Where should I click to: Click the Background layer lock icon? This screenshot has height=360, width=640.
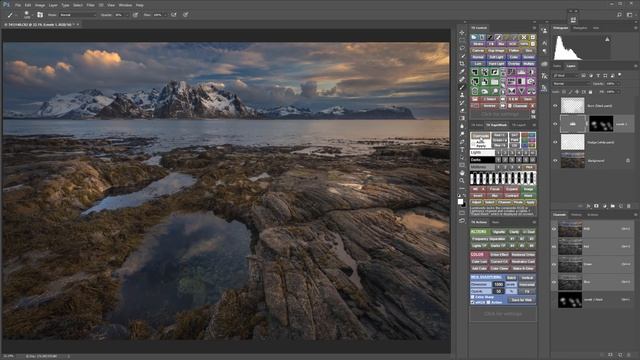628,161
